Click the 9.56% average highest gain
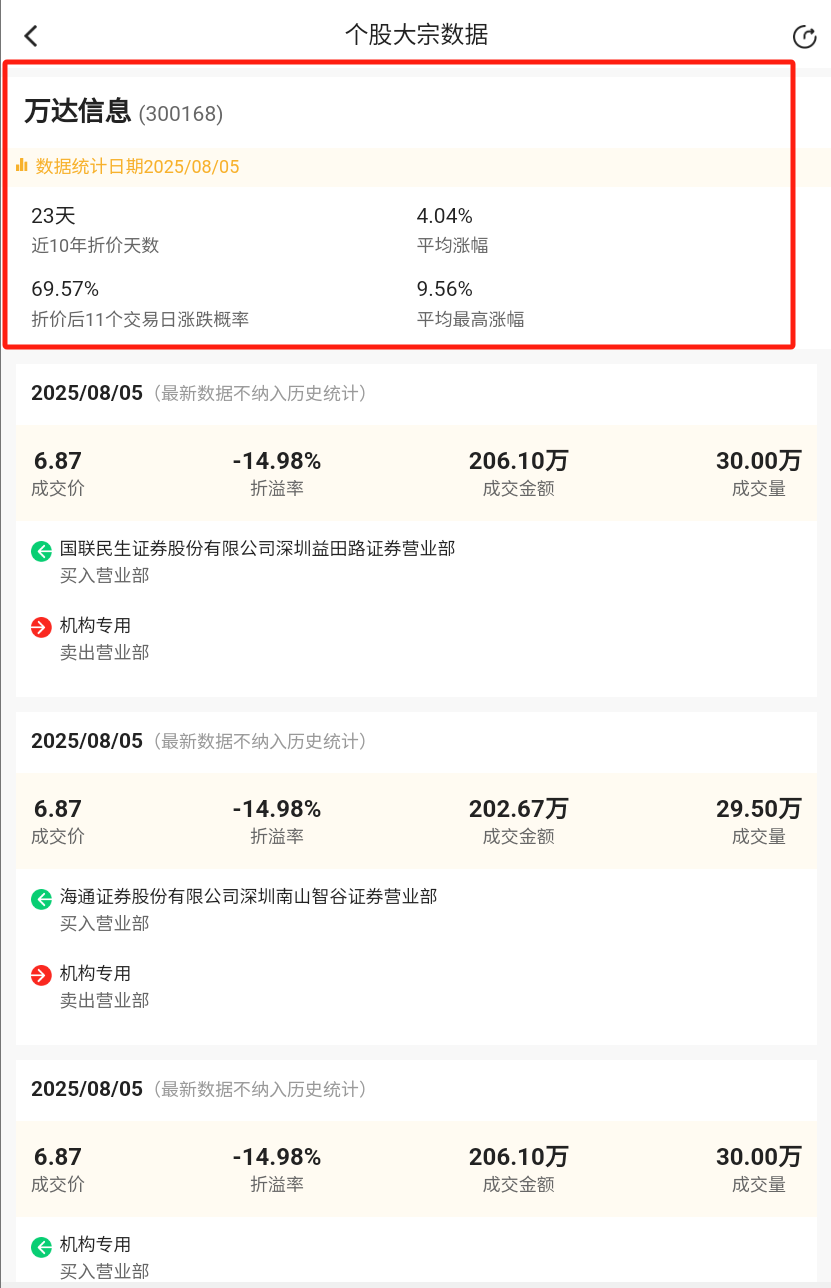The height and width of the screenshot is (1288, 831). pyautogui.click(x=445, y=289)
